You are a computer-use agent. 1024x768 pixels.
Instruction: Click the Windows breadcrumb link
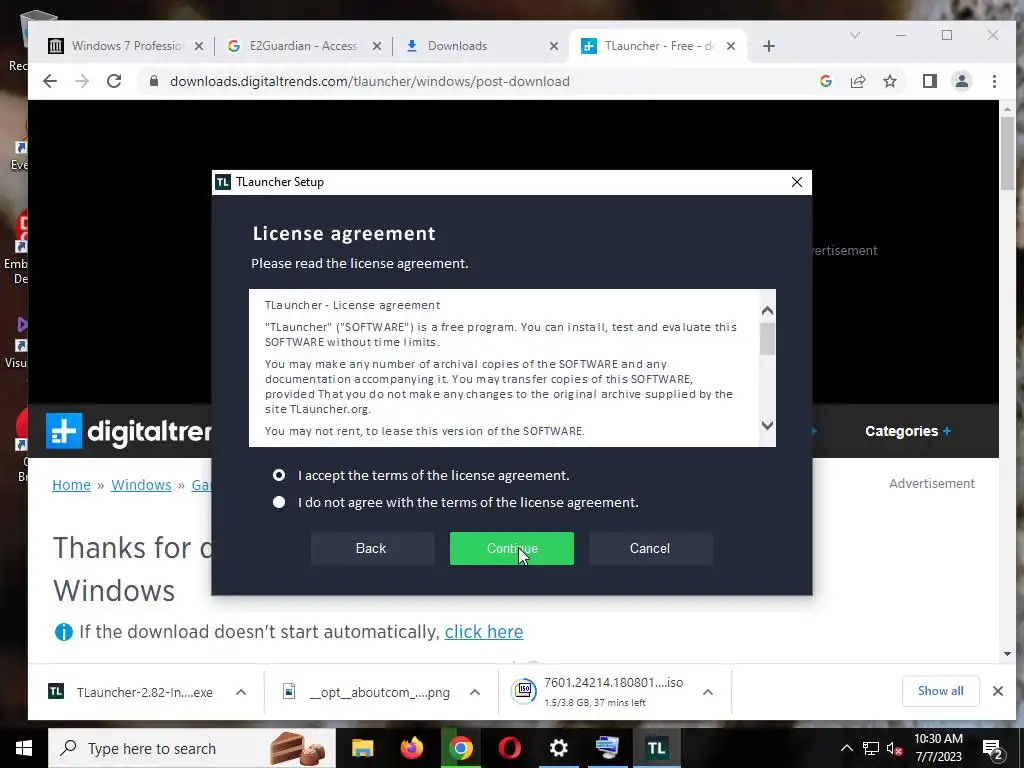coord(141,485)
